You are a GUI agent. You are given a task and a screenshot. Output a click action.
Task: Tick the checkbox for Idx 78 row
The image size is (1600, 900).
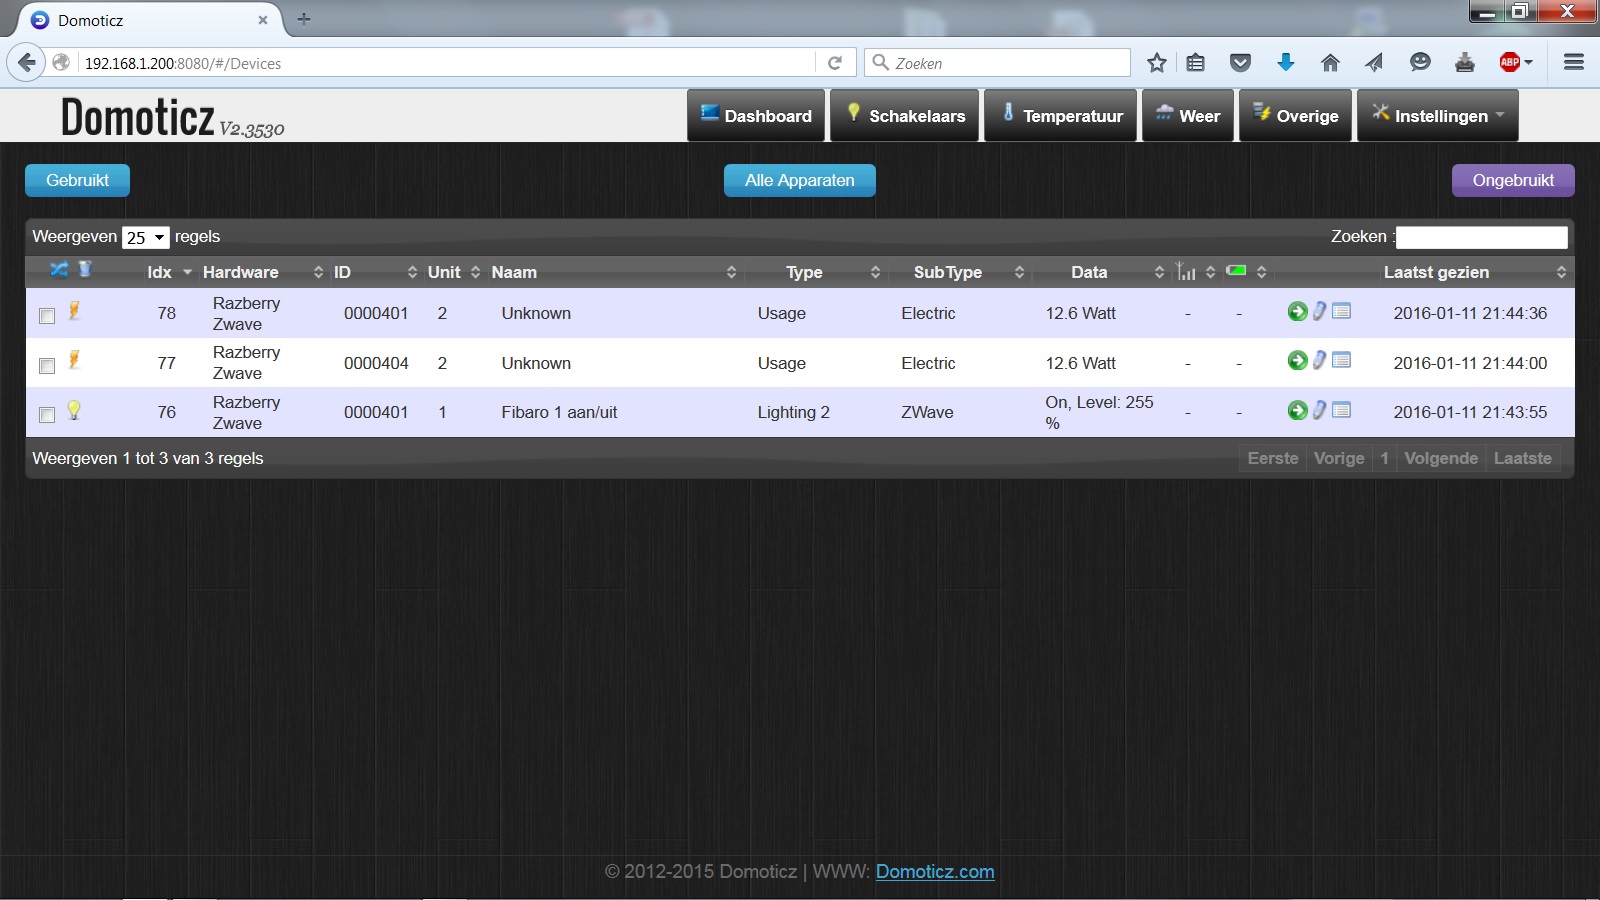[x=47, y=316]
